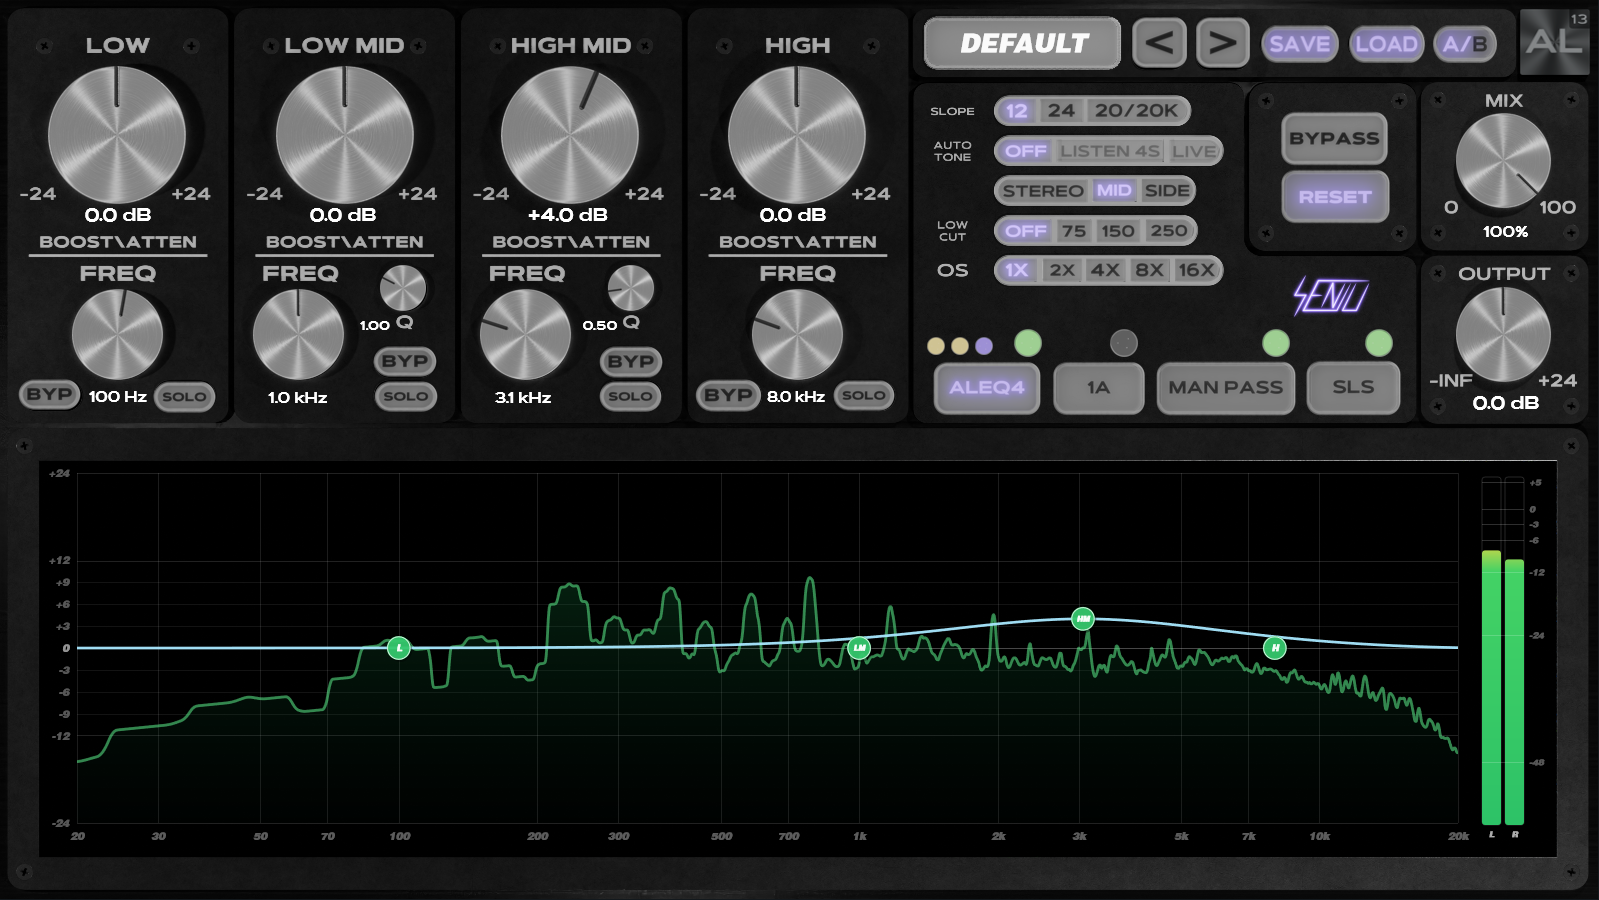Switch to the ALEQ4 module
Viewport: 1599px width, 900px height.
click(x=987, y=388)
